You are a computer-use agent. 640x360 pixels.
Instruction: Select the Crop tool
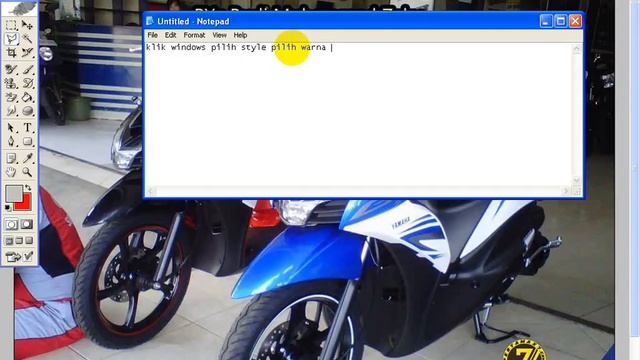coord(11,53)
